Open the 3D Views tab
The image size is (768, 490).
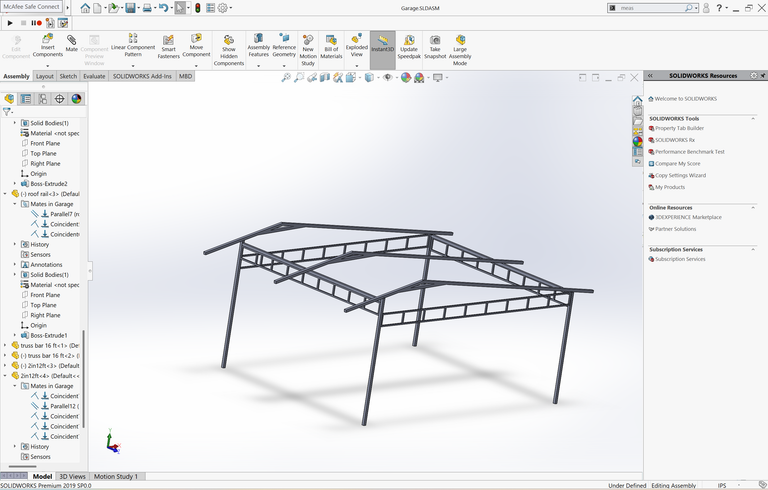(x=72, y=476)
